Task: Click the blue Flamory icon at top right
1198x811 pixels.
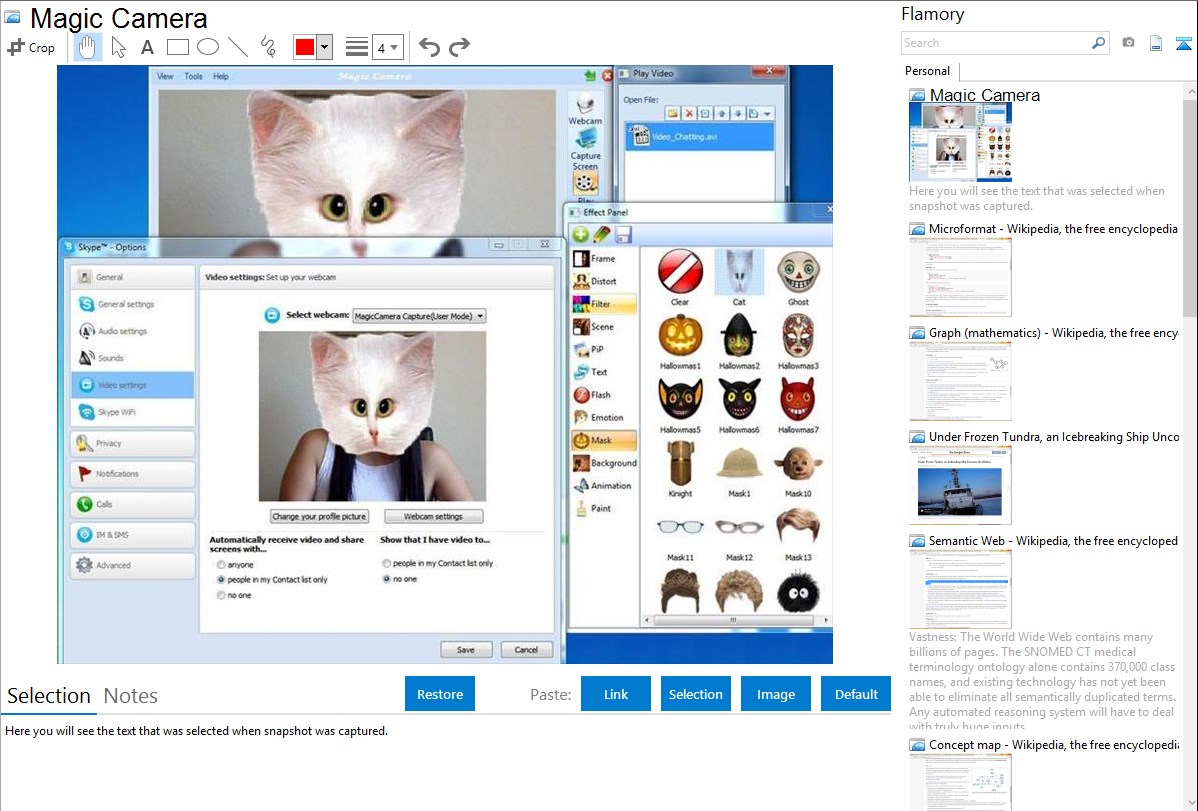Action: [1183, 44]
